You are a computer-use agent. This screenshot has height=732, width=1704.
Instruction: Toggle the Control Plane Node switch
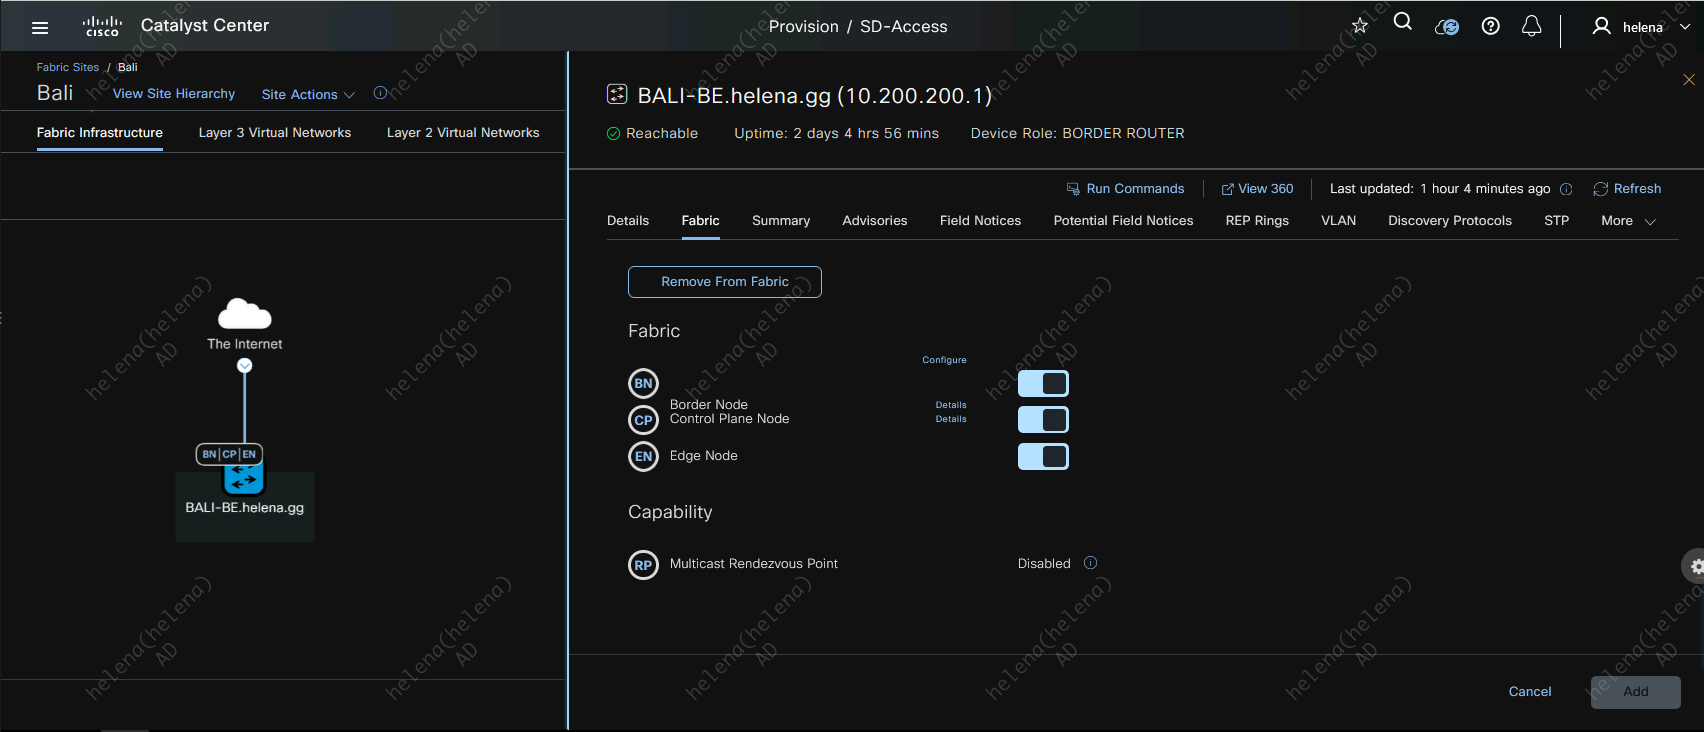coord(1043,420)
